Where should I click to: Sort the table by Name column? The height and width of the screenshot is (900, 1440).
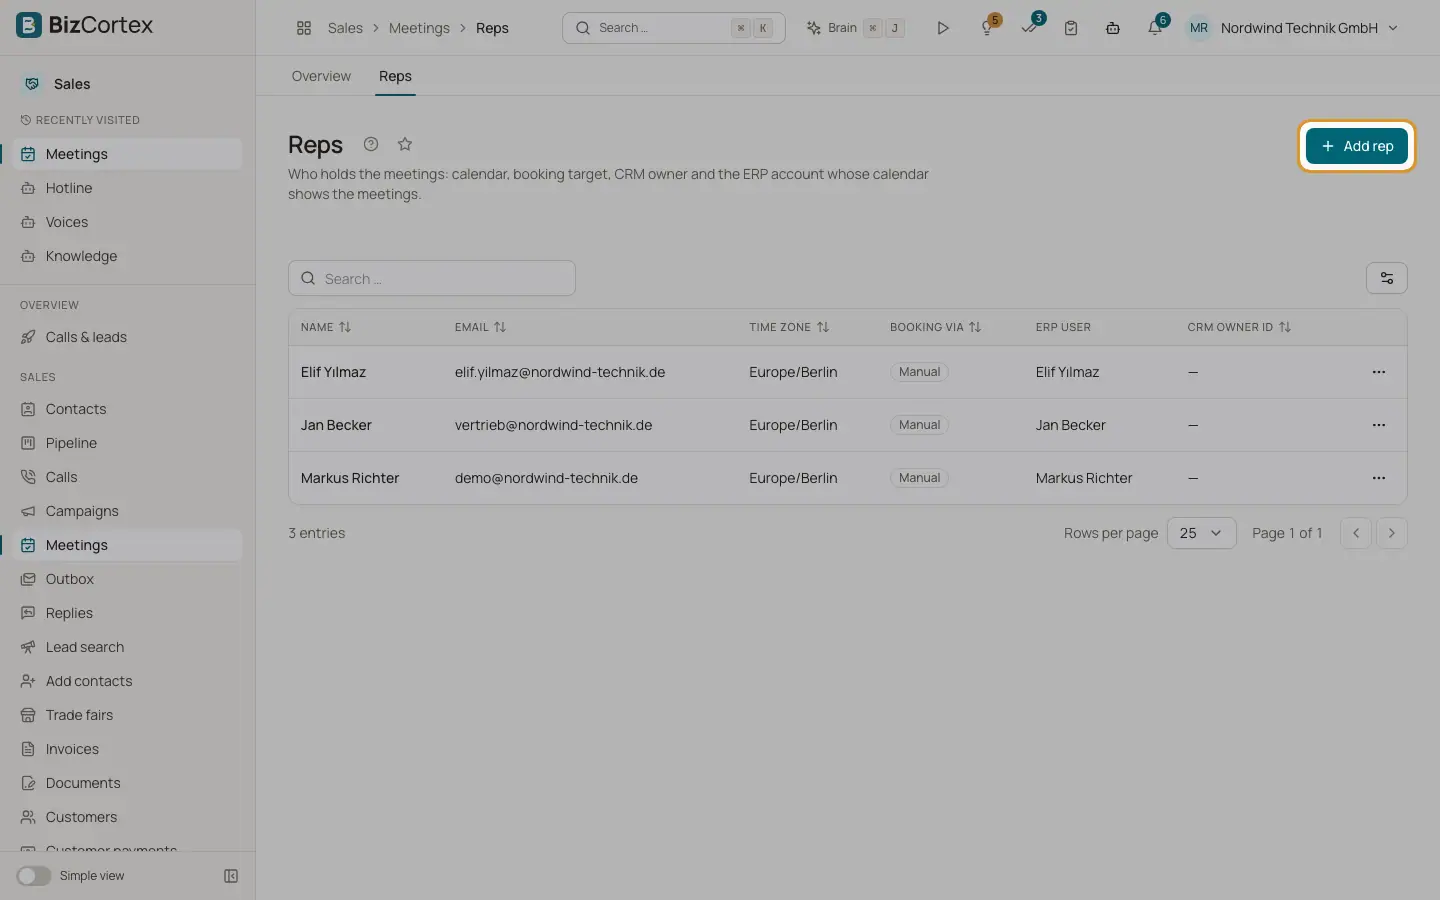tap(326, 327)
